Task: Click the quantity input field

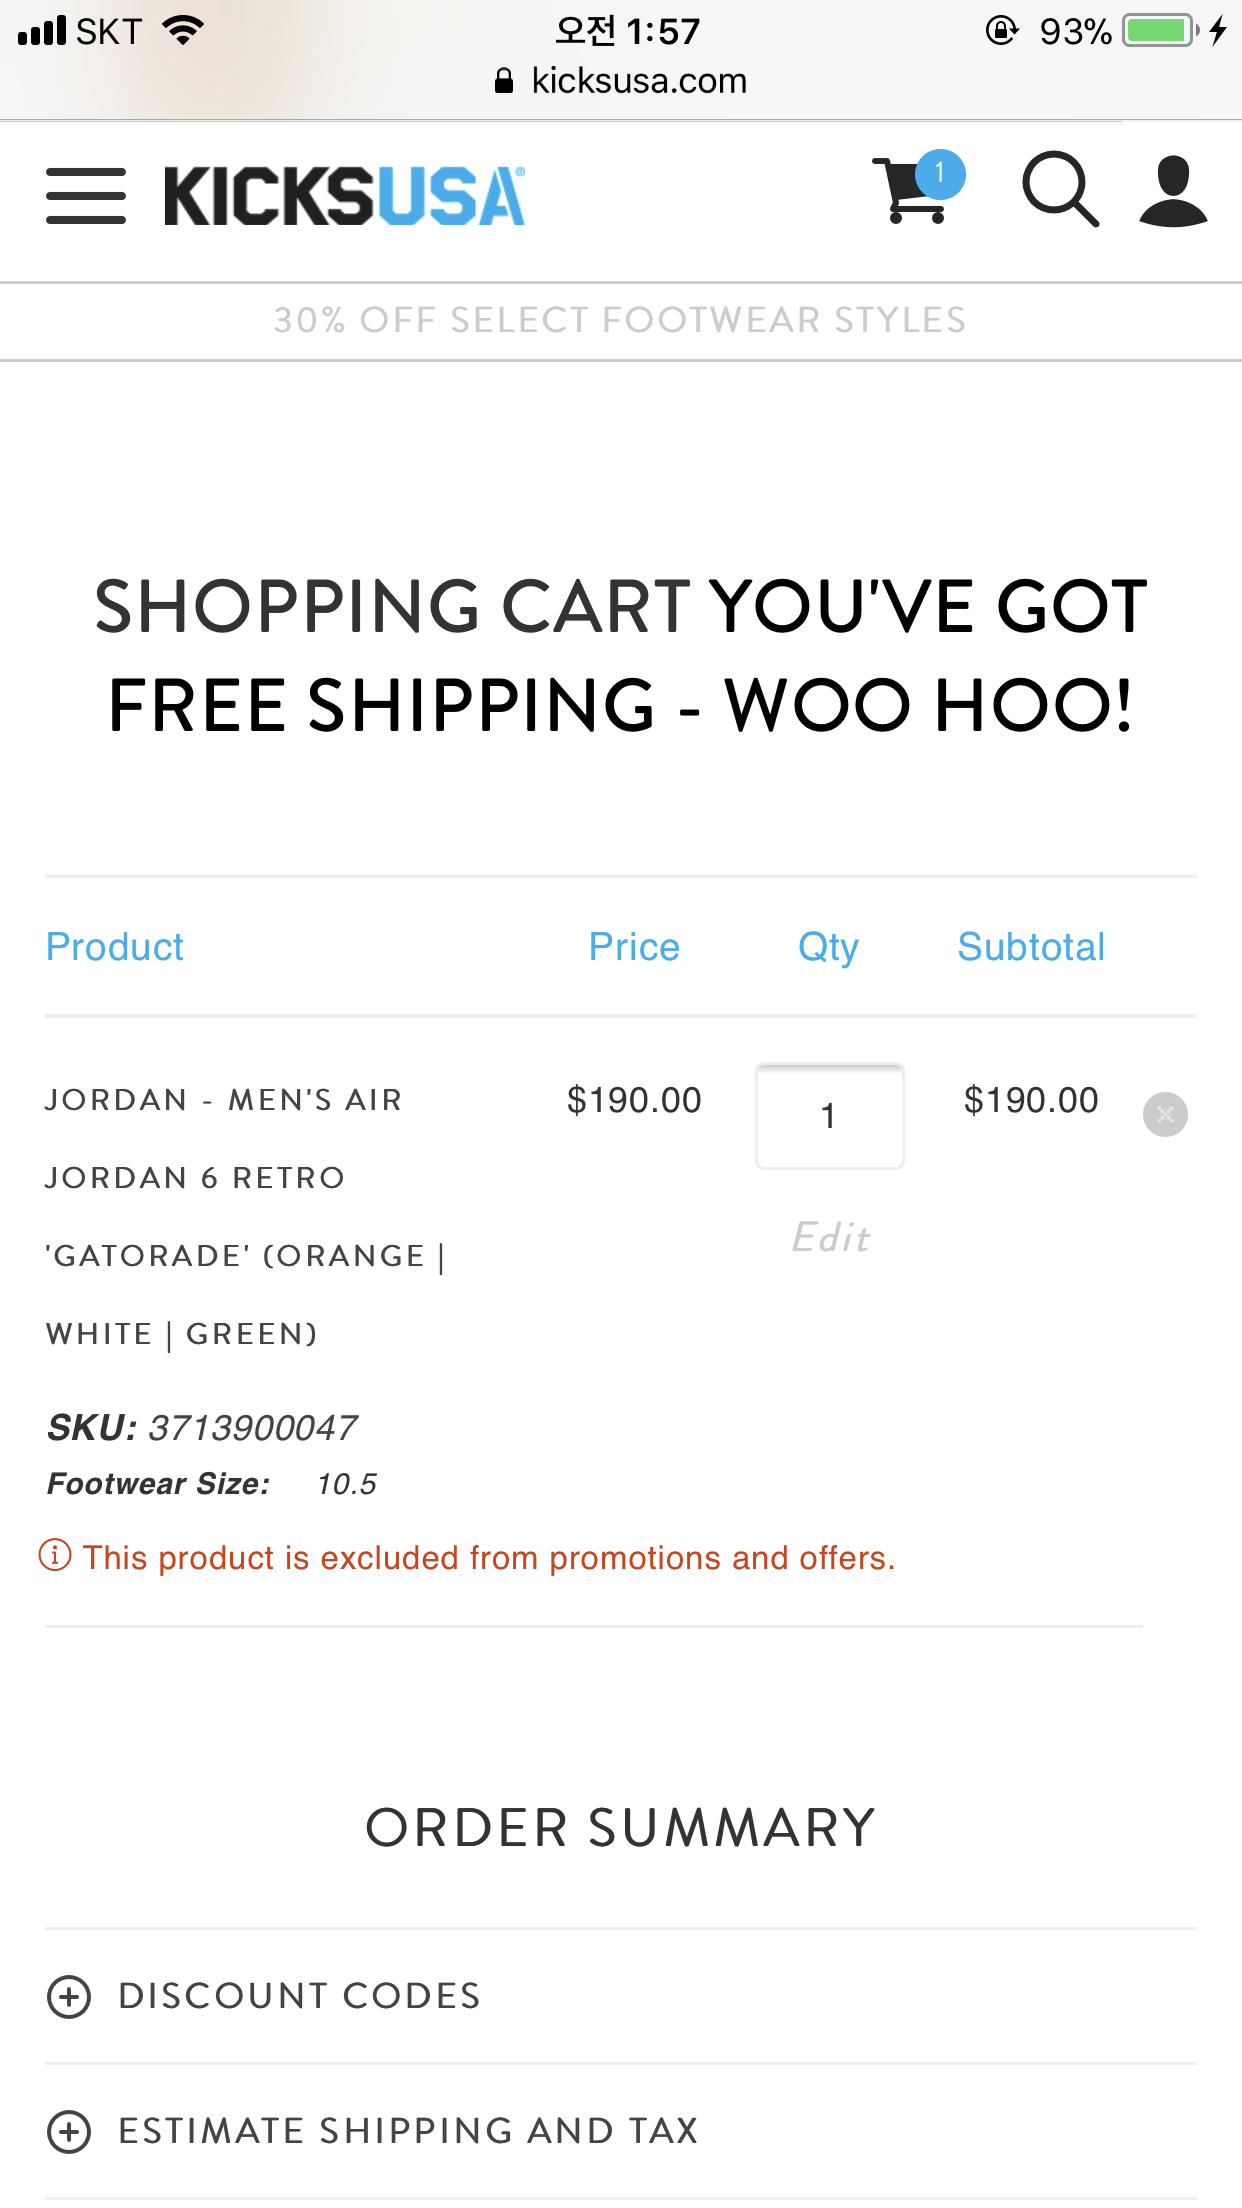Action: (829, 1116)
